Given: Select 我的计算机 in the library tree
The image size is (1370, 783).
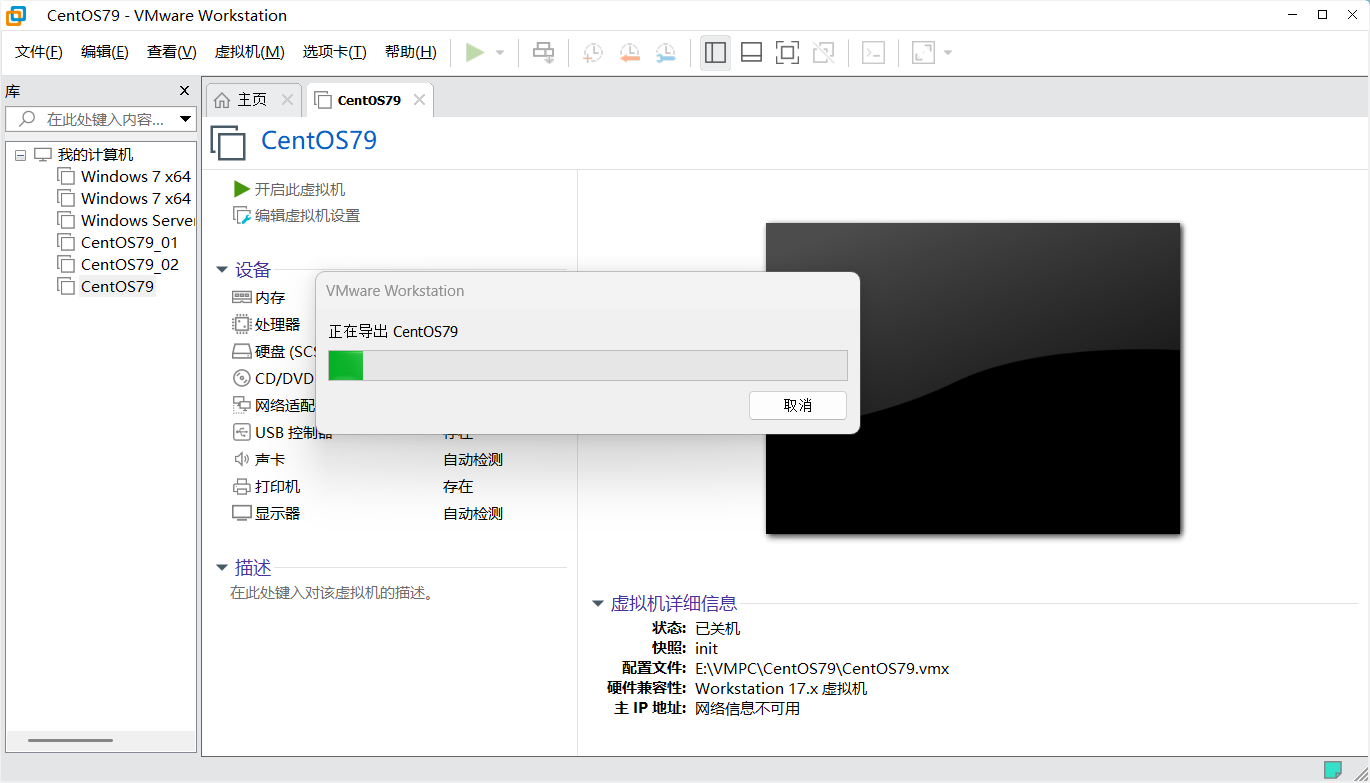Looking at the screenshot, I should [95, 155].
